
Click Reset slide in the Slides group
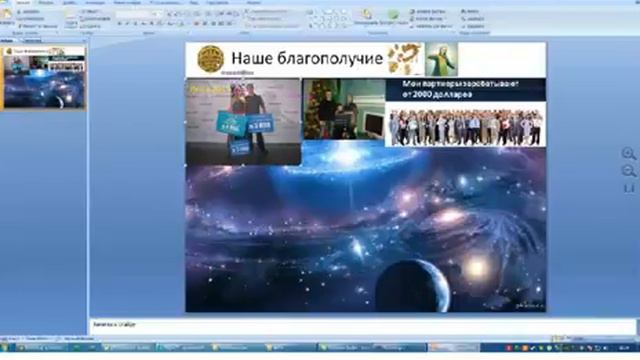tap(95, 19)
